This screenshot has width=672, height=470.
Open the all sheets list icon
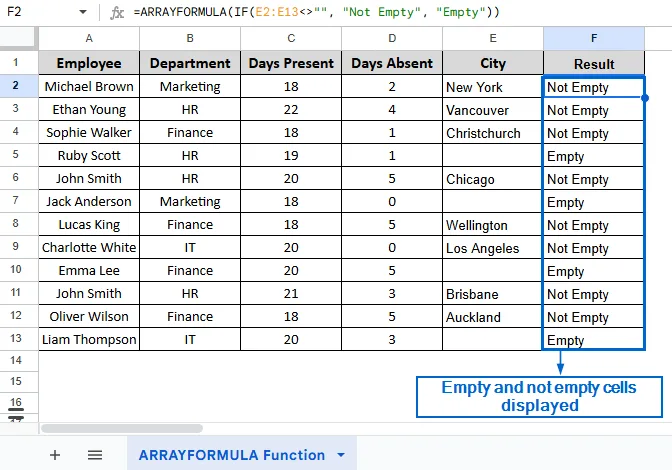95,455
